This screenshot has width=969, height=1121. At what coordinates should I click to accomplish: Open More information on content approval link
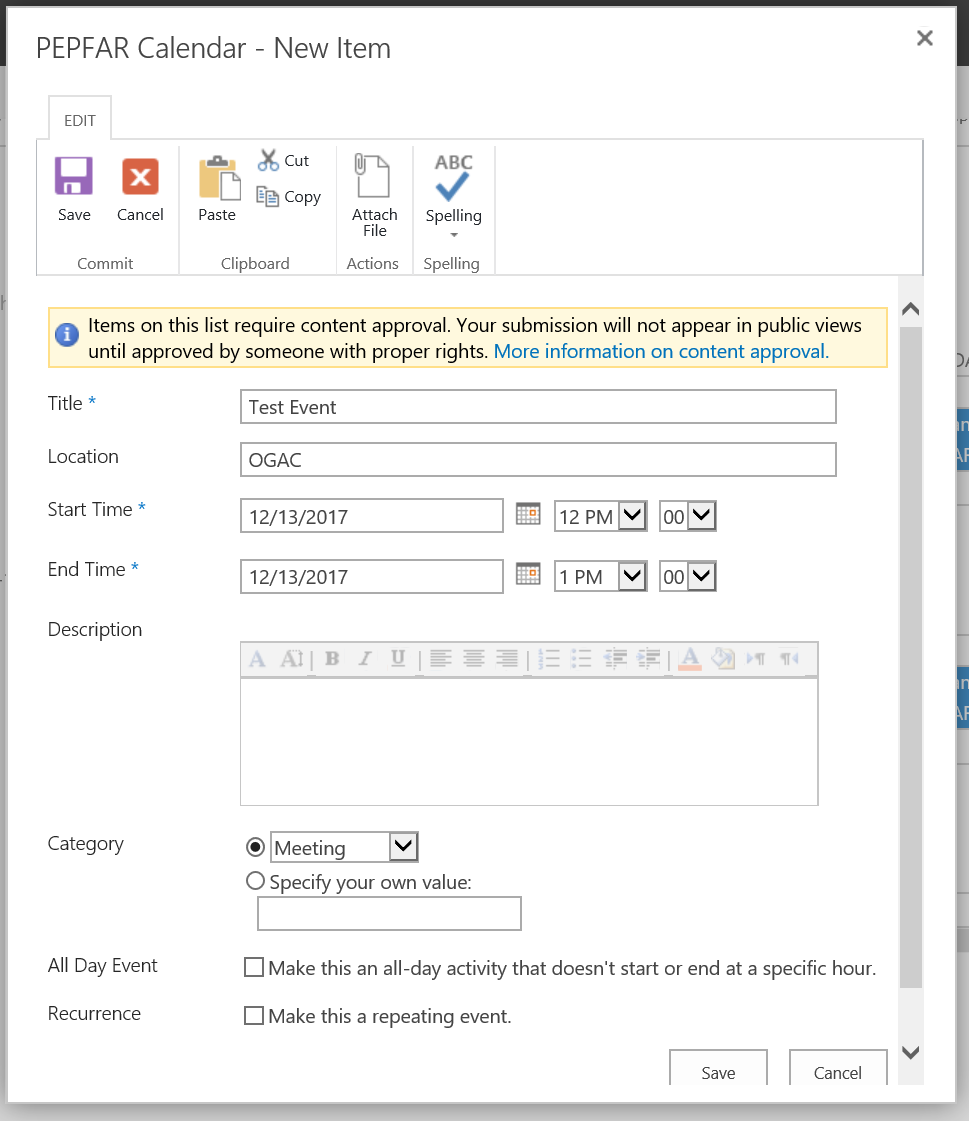click(x=661, y=351)
